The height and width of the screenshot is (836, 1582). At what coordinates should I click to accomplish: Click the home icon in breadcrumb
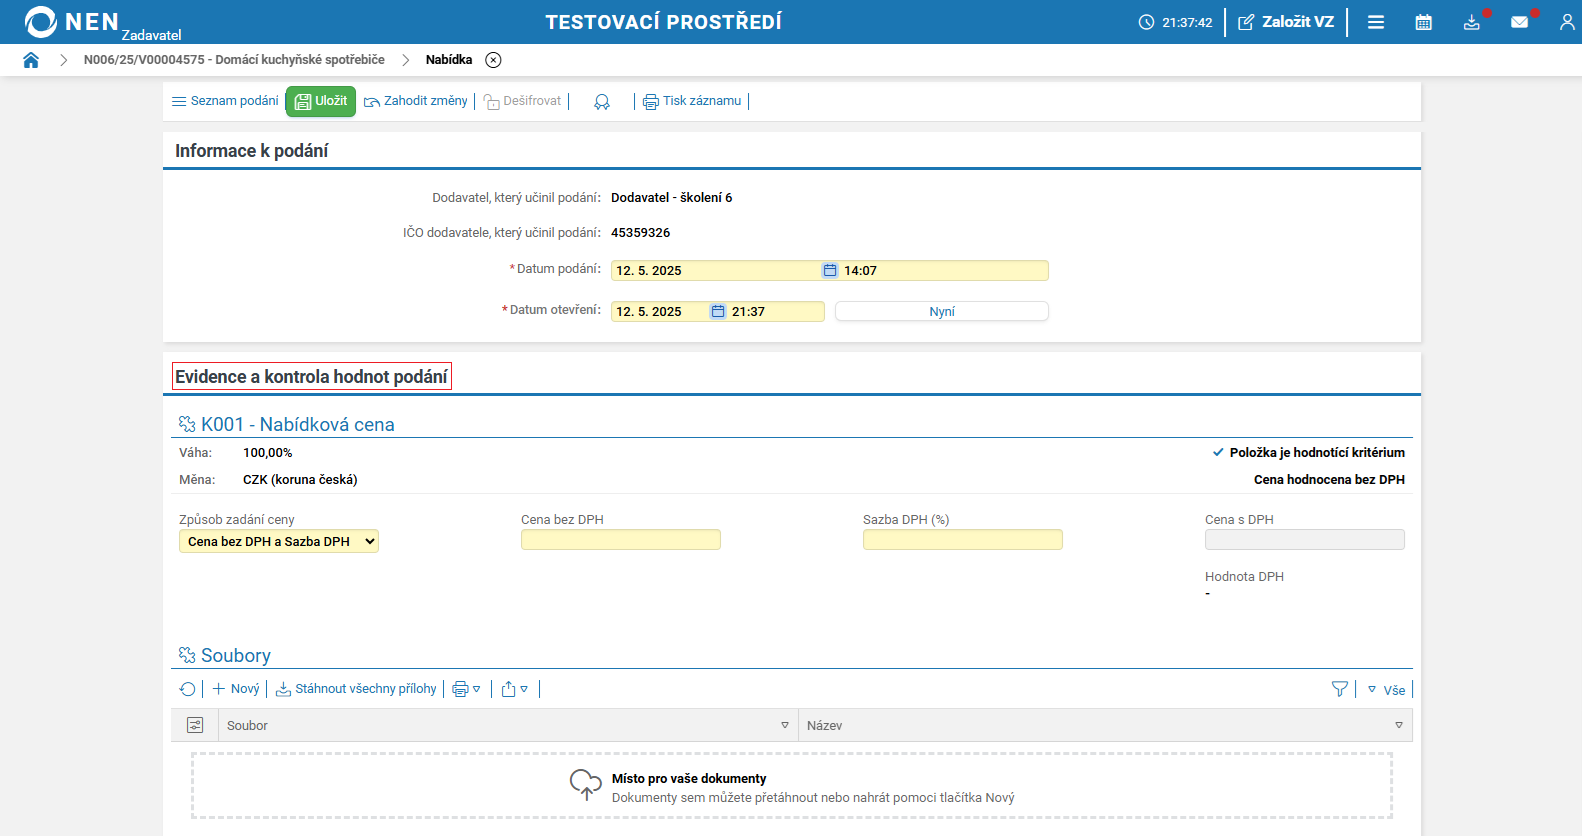[31, 60]
